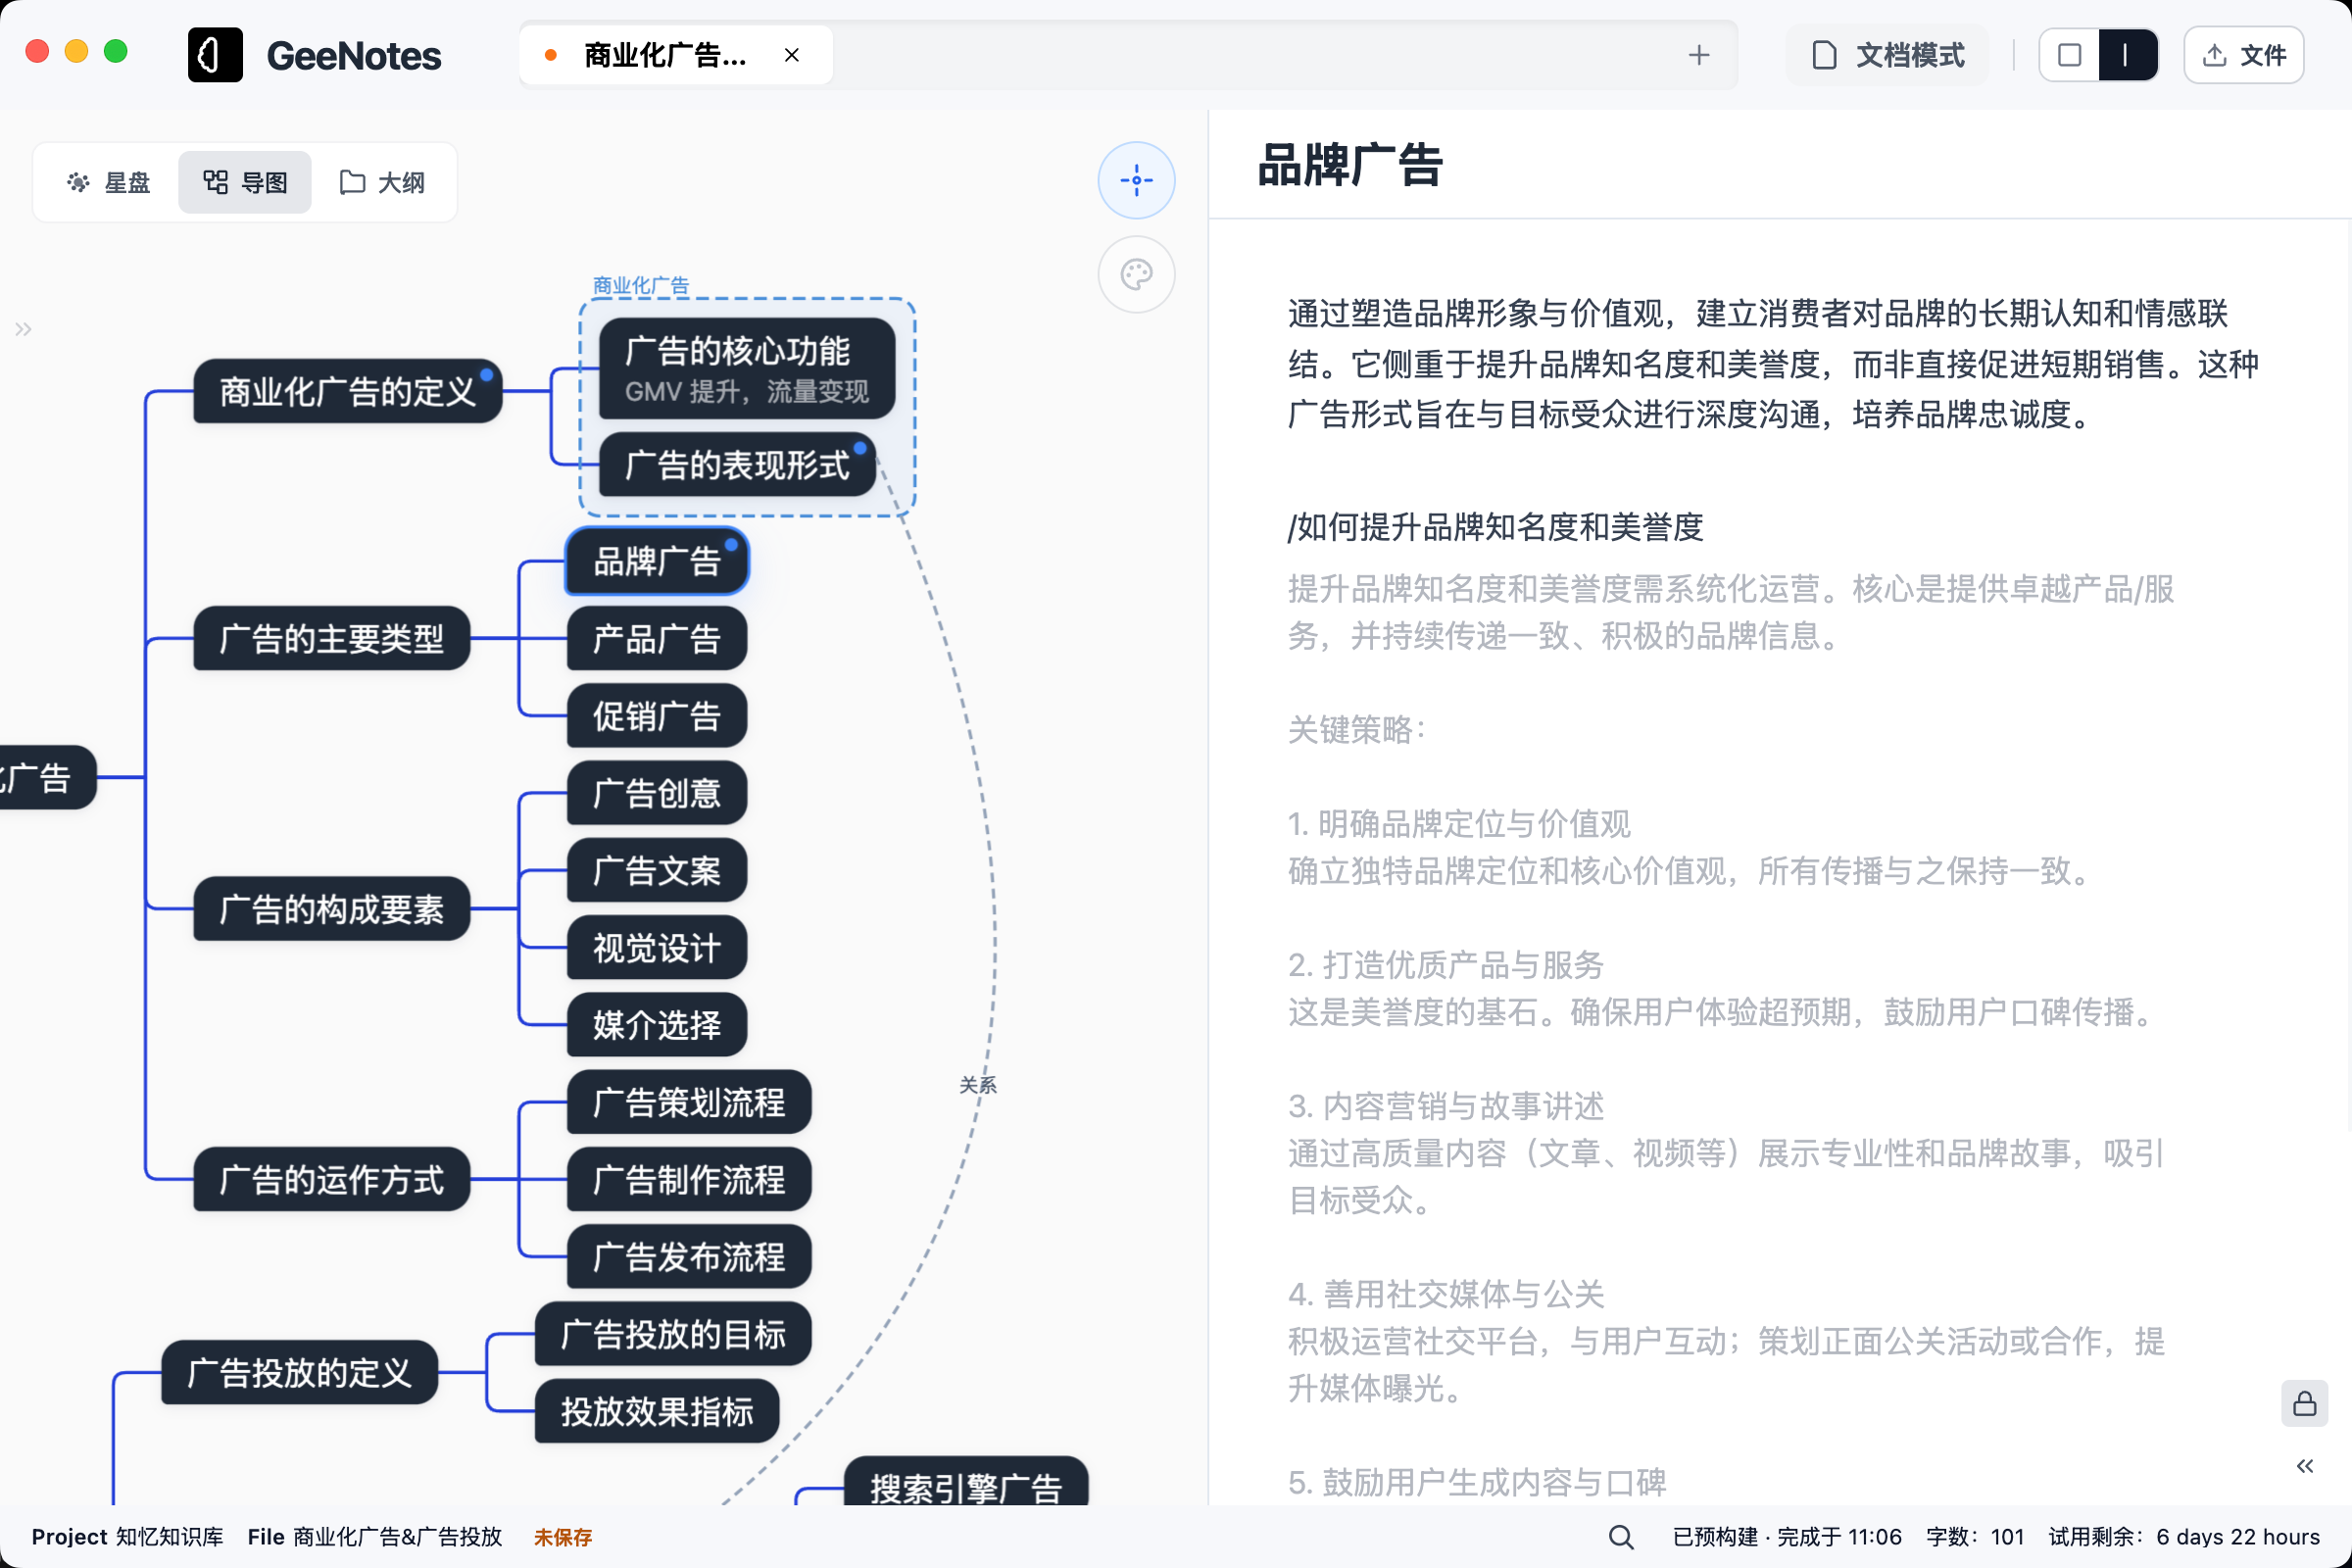This screenshot has height=1568, width=2352.
Task: Click the orange tab status dot
Action: [x=549, y=55]
